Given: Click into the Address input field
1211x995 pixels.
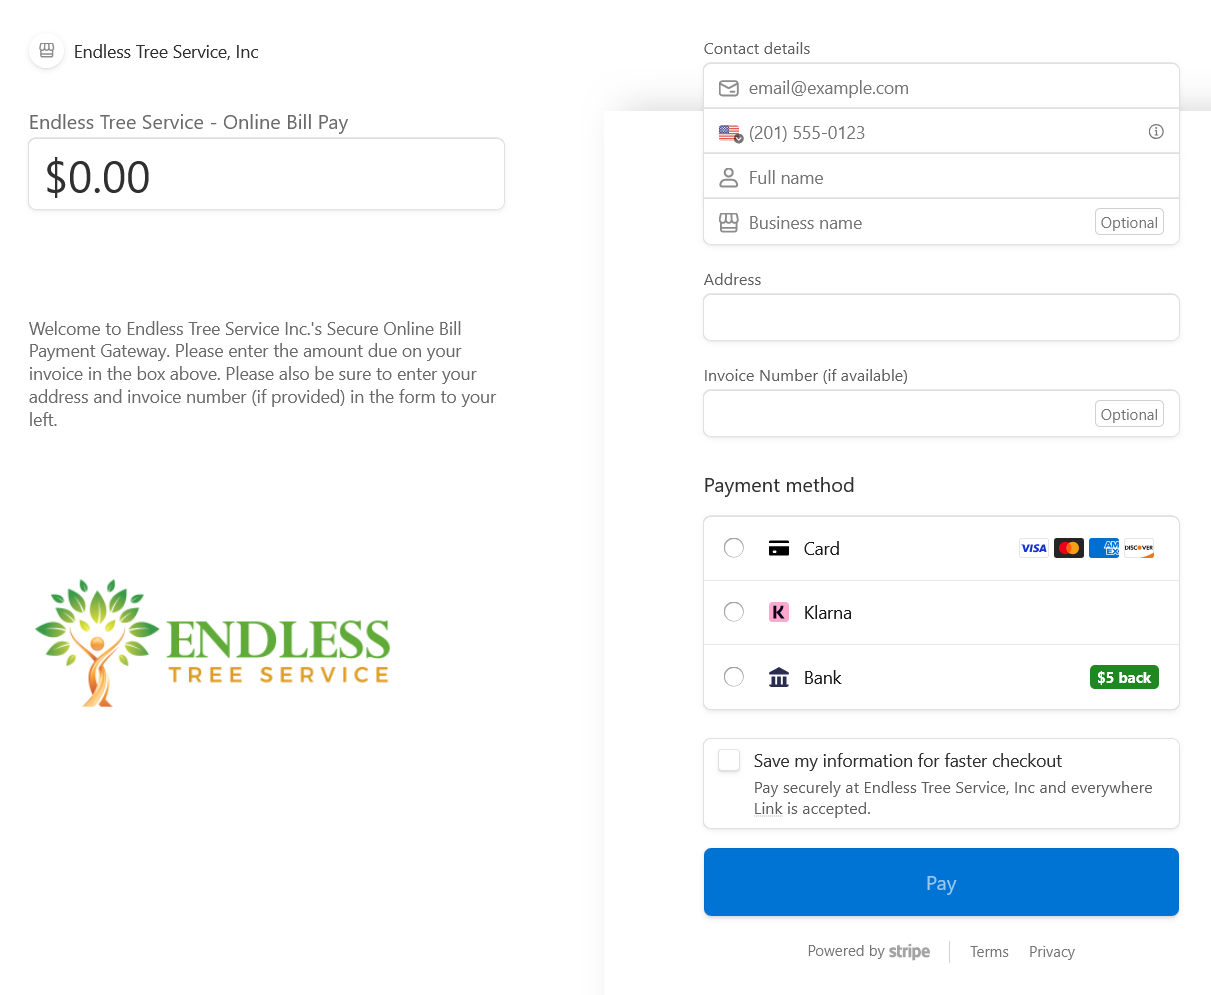Looking at the screenshot, I should [941, 317].
